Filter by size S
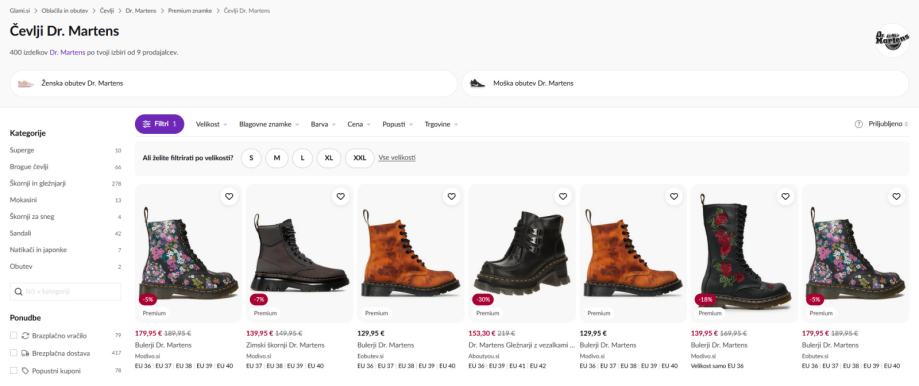 251,158
